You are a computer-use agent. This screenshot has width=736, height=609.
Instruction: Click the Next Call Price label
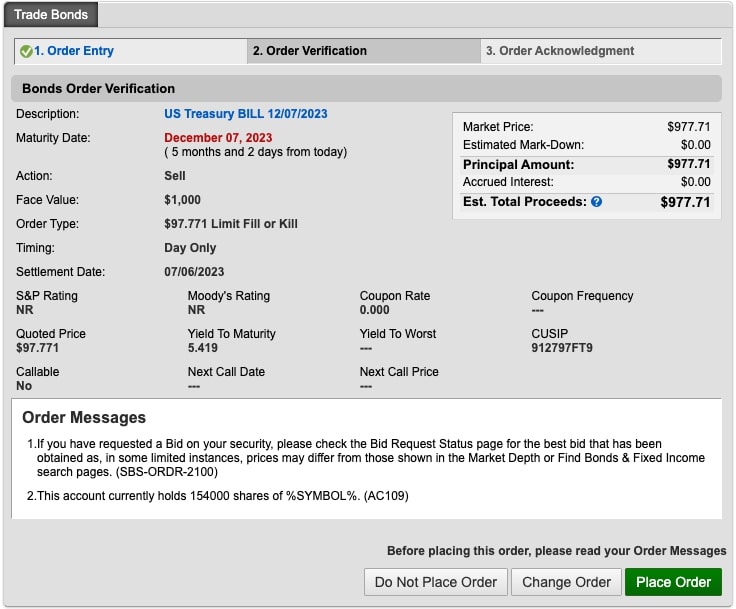tap(399, 372)
